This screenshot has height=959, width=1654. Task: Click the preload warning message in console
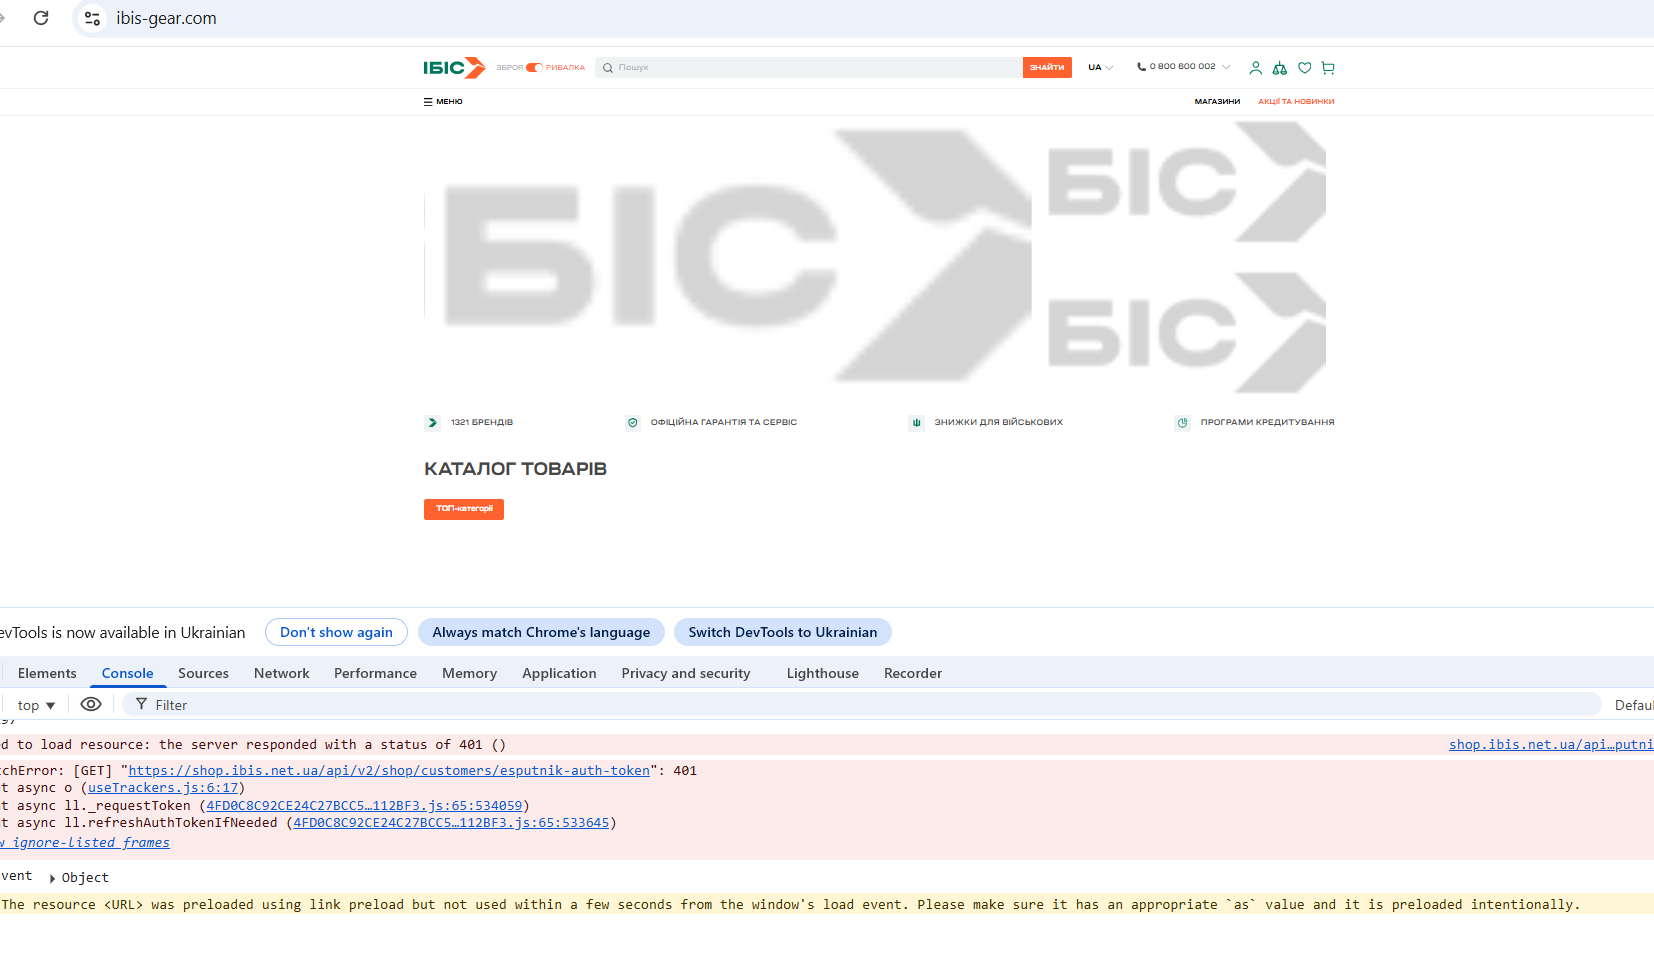[x=790, y=905]
